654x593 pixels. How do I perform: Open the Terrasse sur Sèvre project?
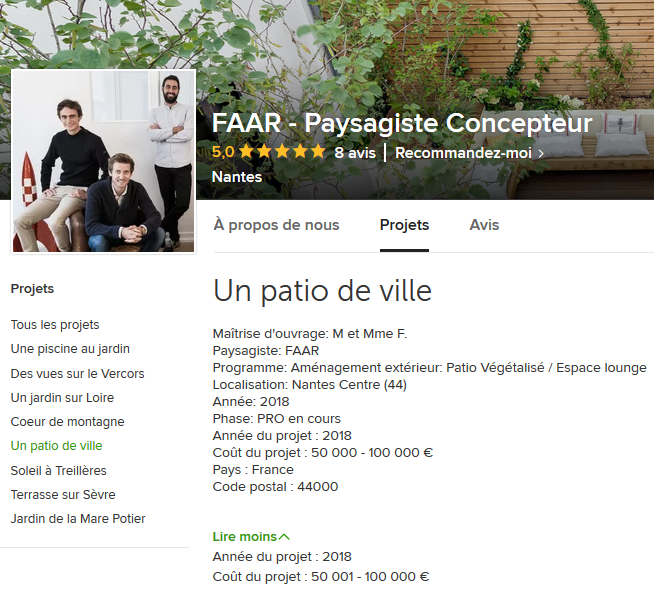[x=63, y=495]
